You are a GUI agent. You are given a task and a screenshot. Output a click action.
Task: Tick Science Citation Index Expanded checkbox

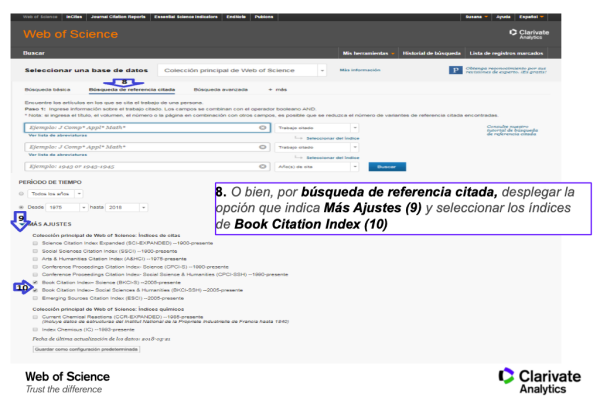pyautogui.click(x=35, y=243)
